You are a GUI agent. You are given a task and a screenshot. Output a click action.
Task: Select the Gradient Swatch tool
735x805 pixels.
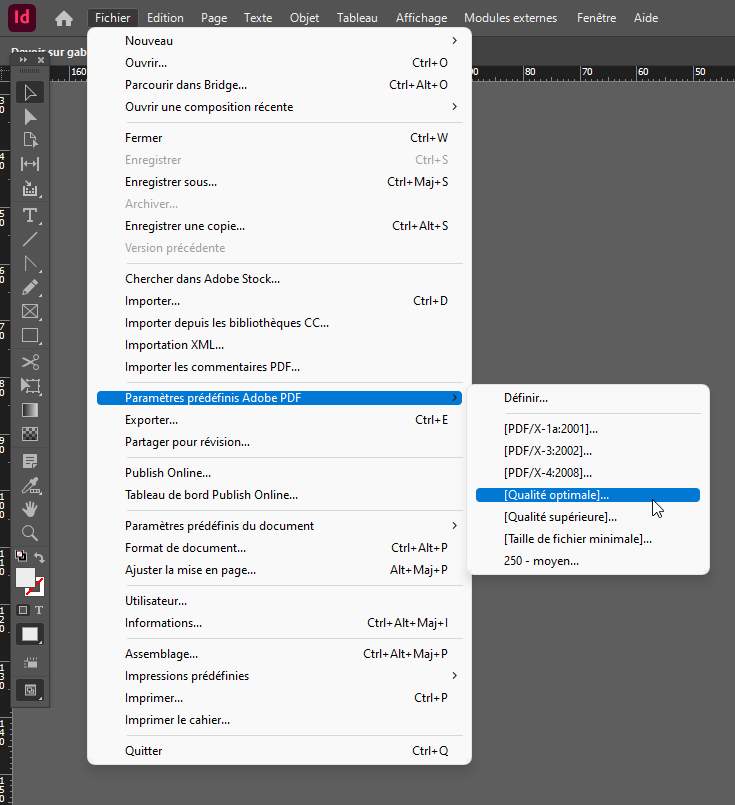[x=30, y=410]
